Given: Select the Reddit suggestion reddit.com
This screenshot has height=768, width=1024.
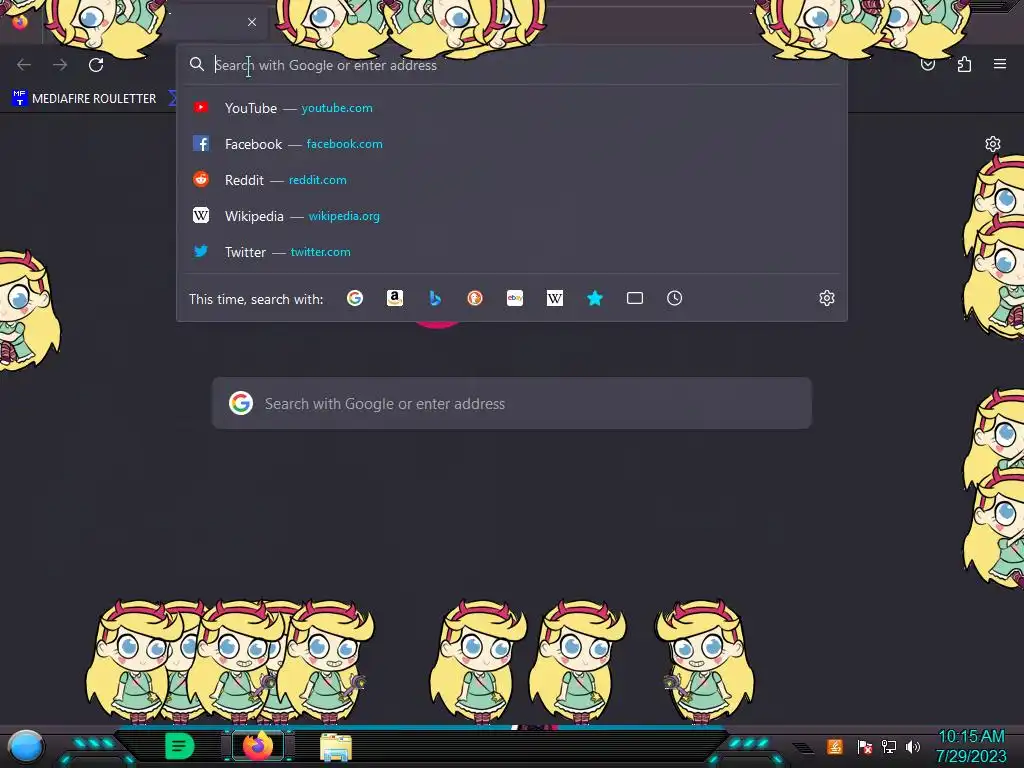Looking at the screenshot, I should tap(512, 180).
